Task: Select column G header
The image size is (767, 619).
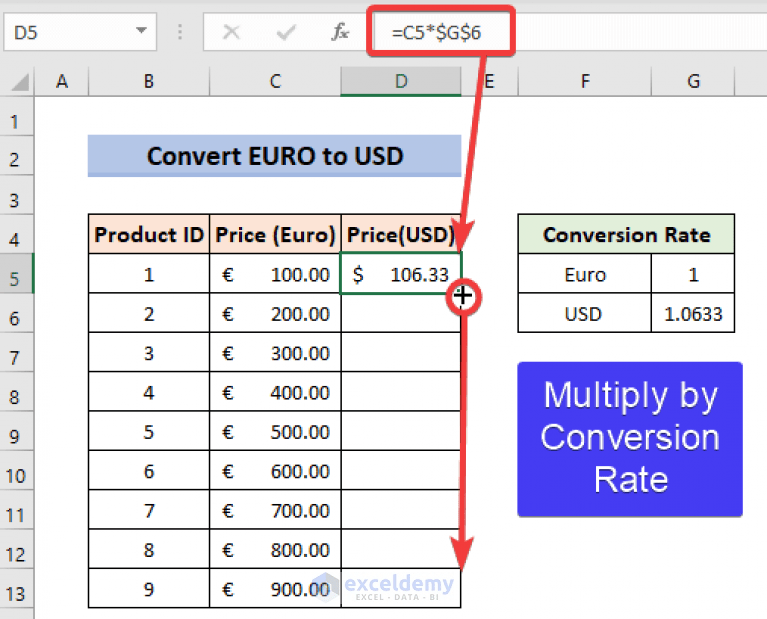Action: click(693, 81)
